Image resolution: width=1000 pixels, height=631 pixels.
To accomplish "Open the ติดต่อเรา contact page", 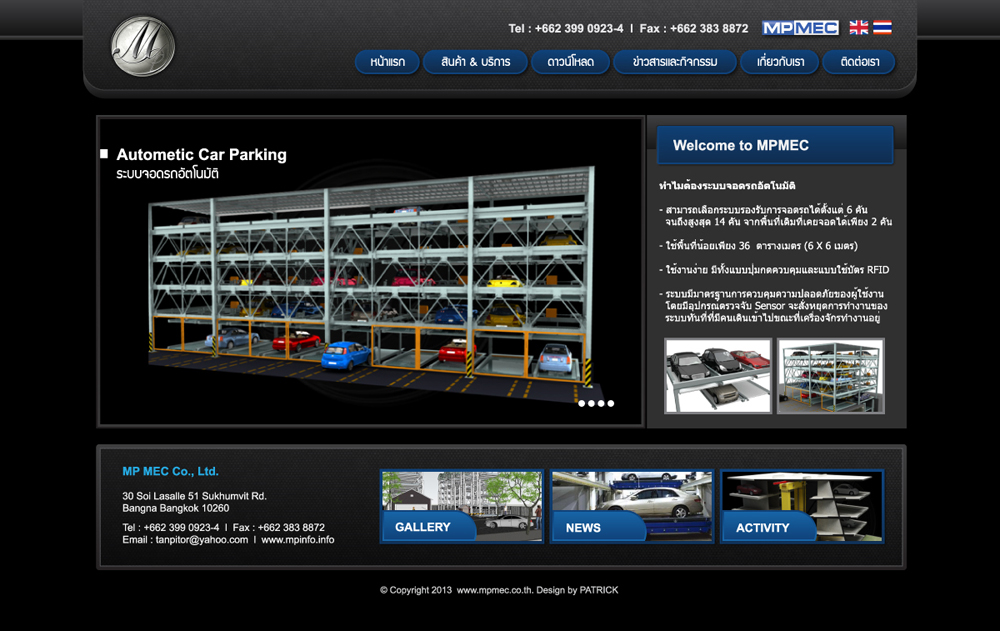I will 859,62.
